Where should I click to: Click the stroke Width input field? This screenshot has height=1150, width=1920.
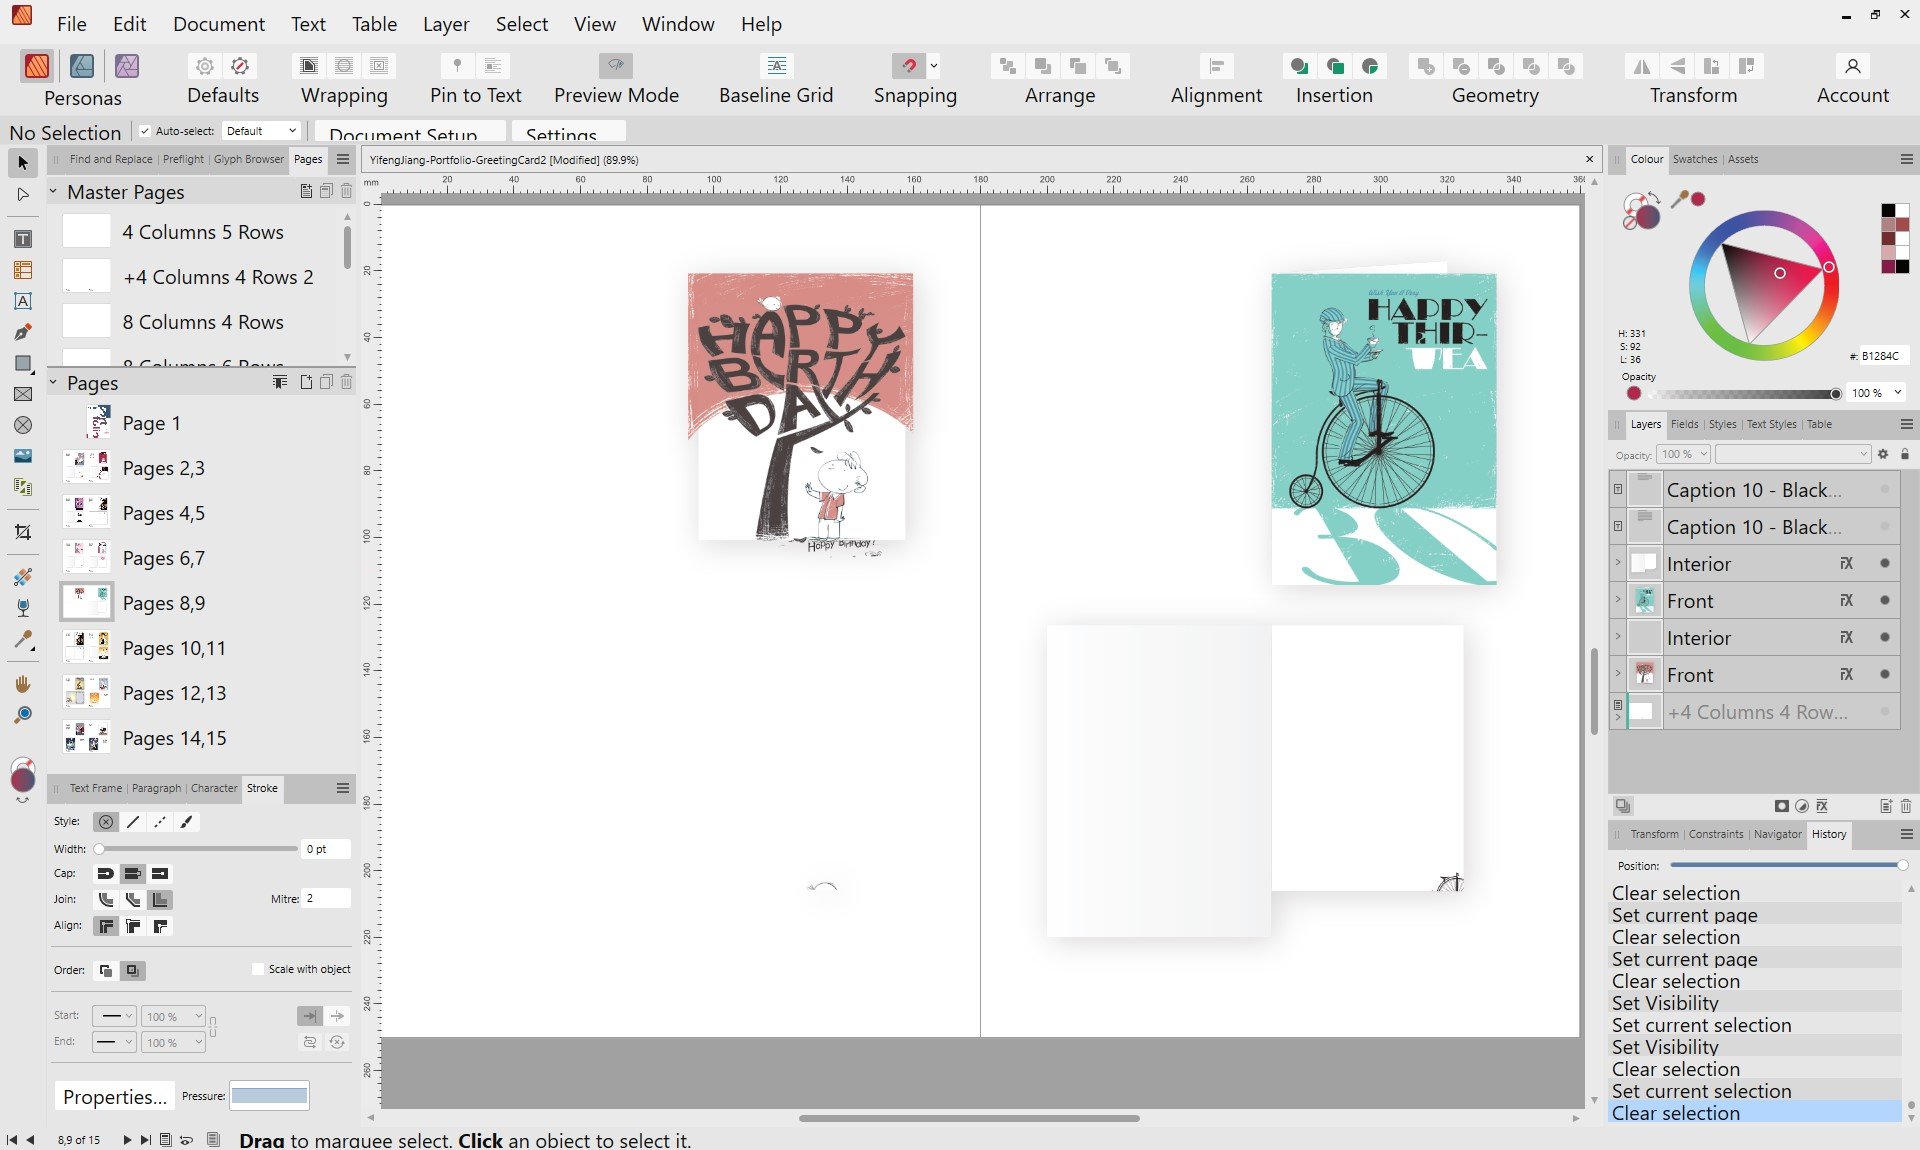tap(326, 849)
